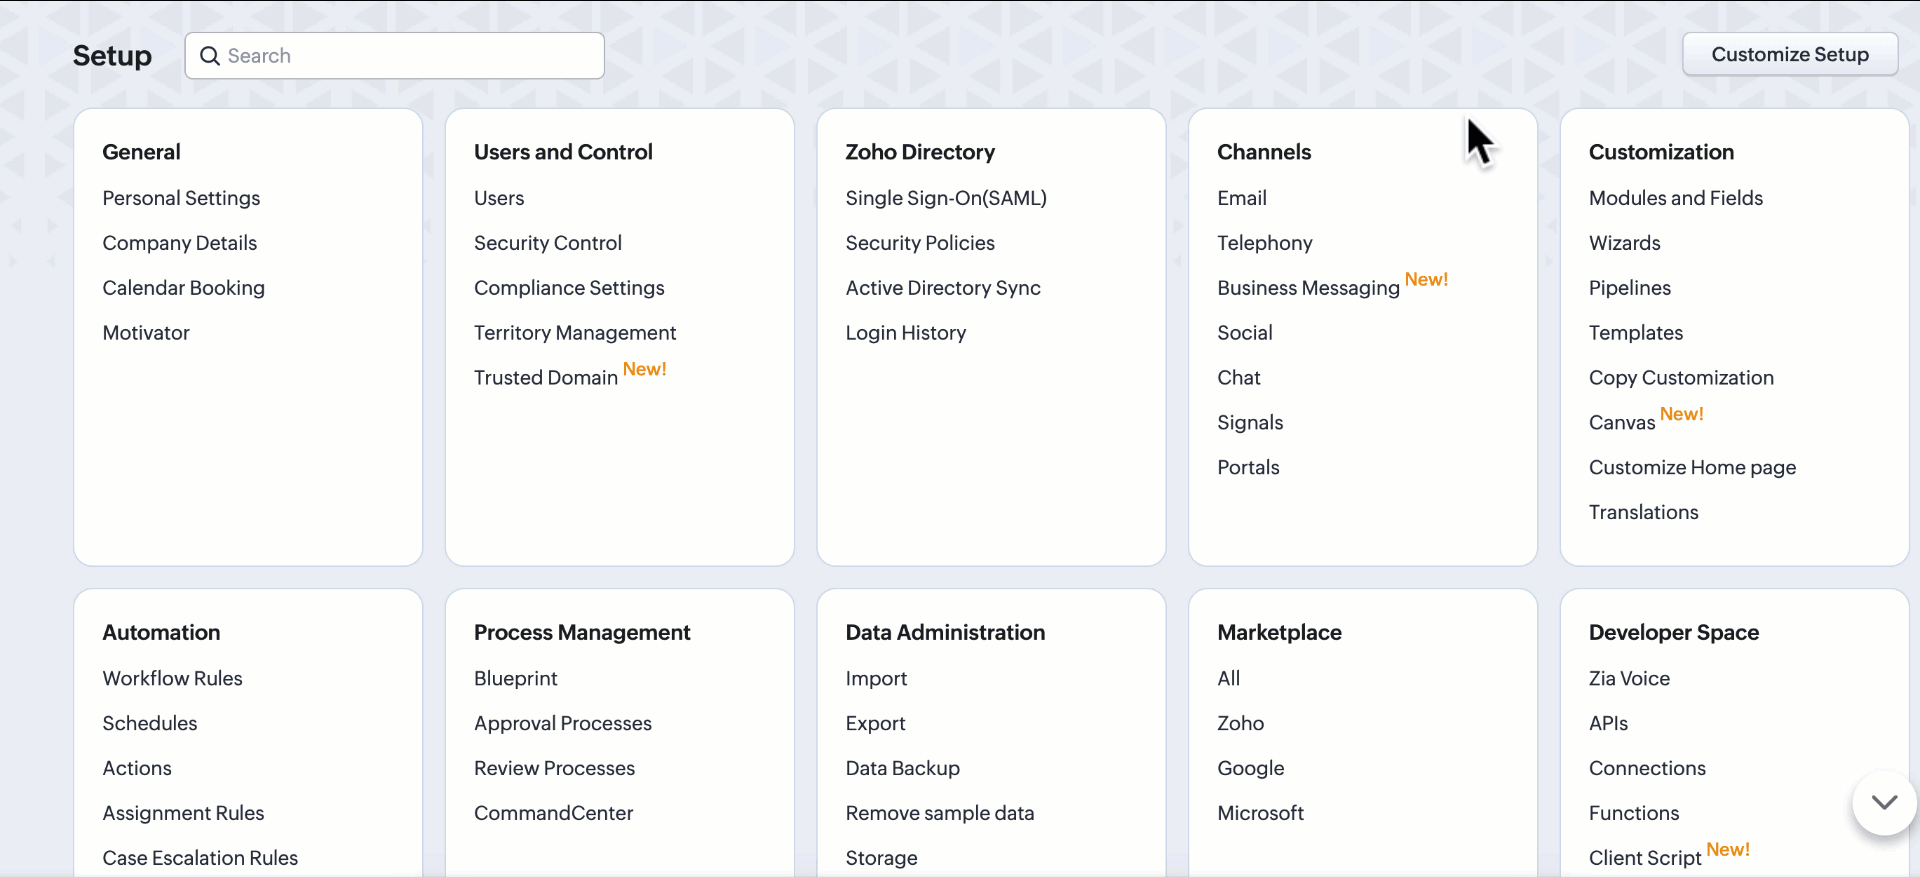This screenshot has height=877, width=1920.
Task: Open Single Sign-On(SAML) settings
Action: click(x=945, y=198)
